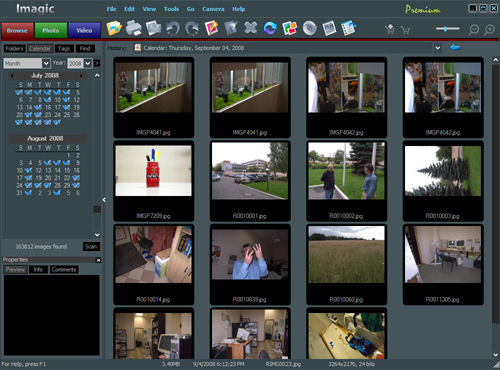The height and width of the screenshot is (370, 500).
Task: Open the View menu
Action: click(149, 9)
